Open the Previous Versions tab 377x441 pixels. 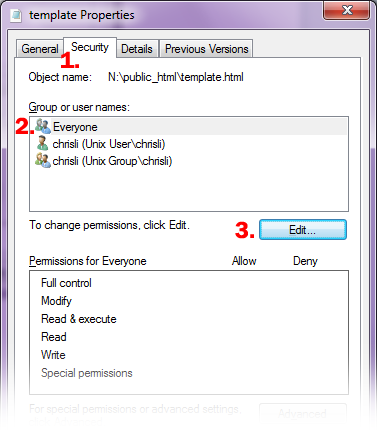pos(206,49)
